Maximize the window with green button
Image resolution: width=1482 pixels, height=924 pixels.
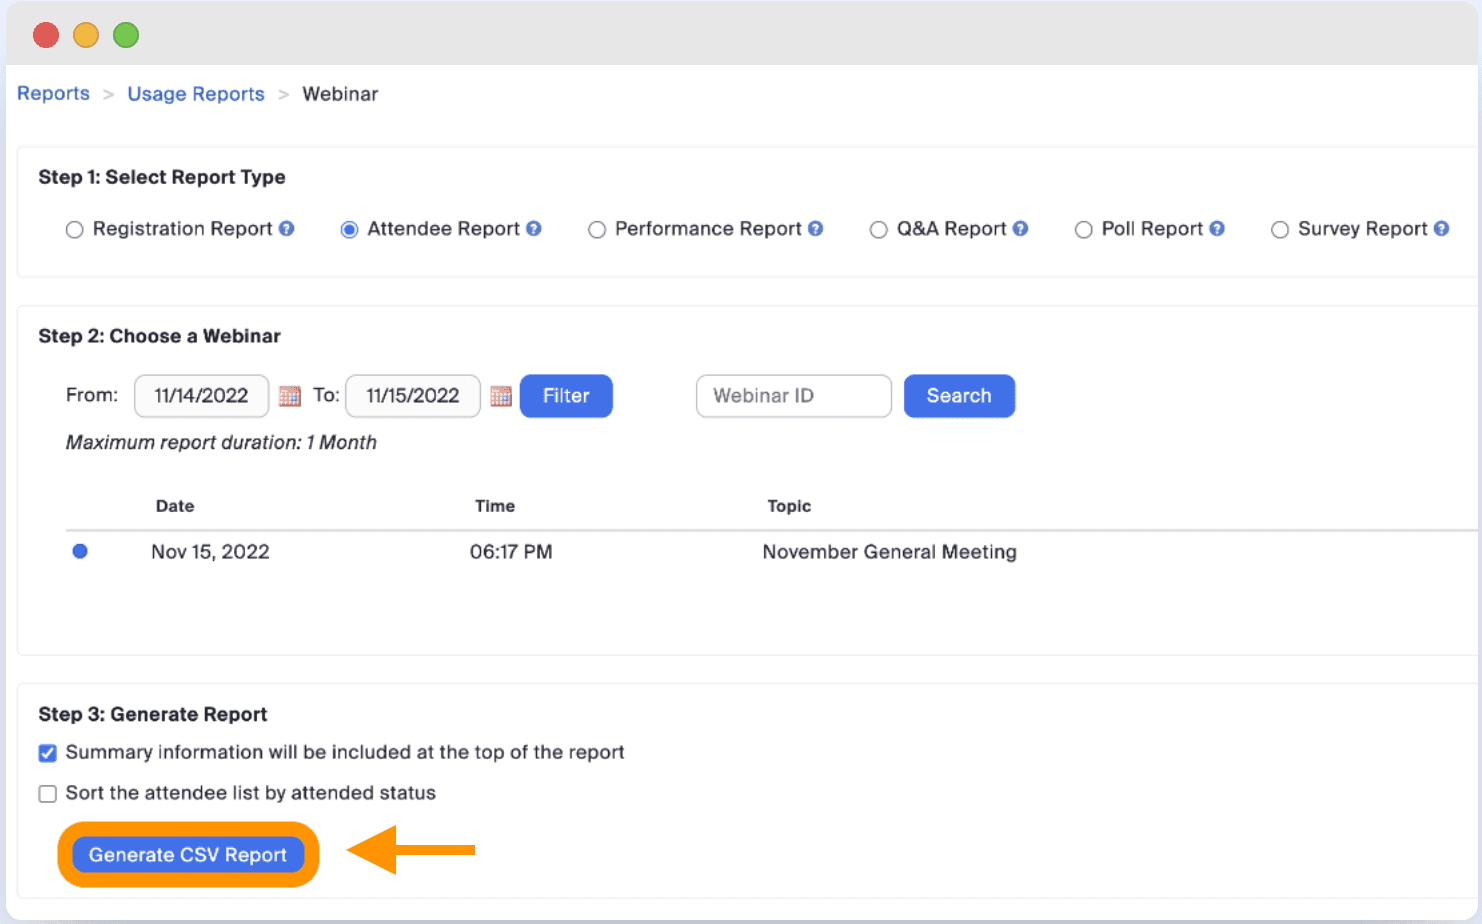coord(126,35)
